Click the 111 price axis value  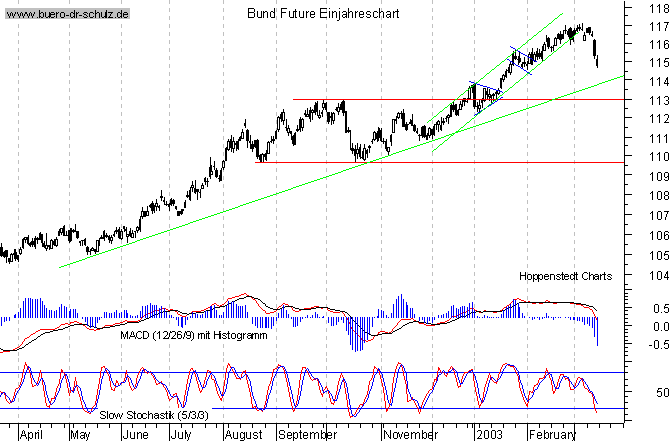(659, 139)
